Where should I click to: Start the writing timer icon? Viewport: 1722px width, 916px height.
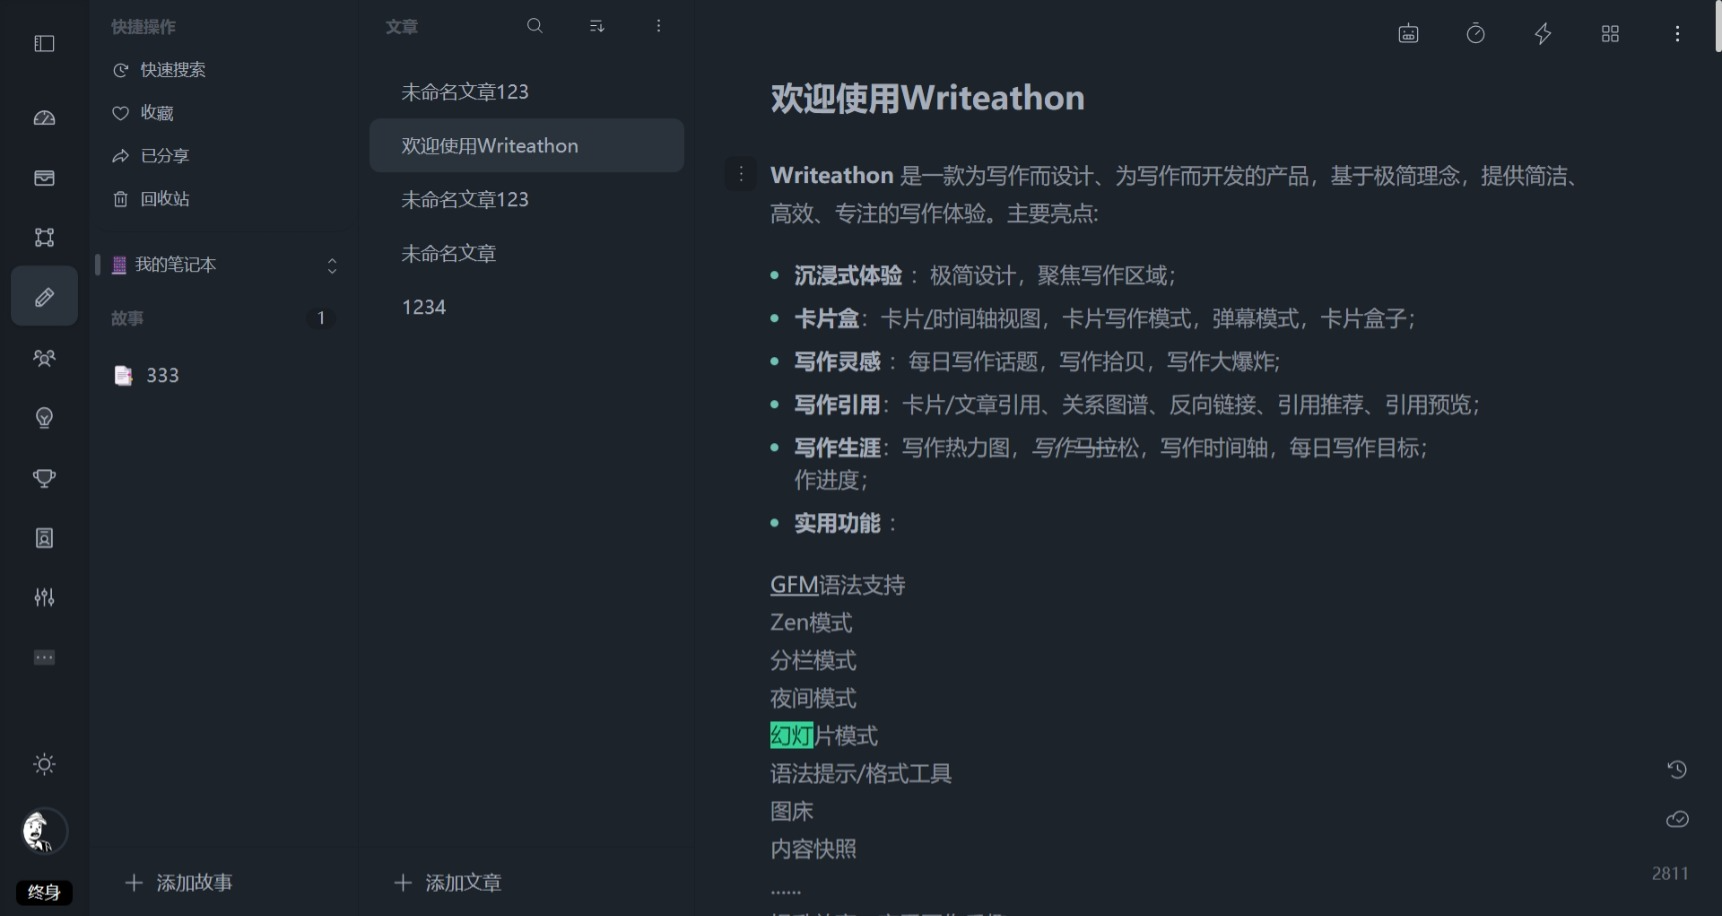[1476, 34]
